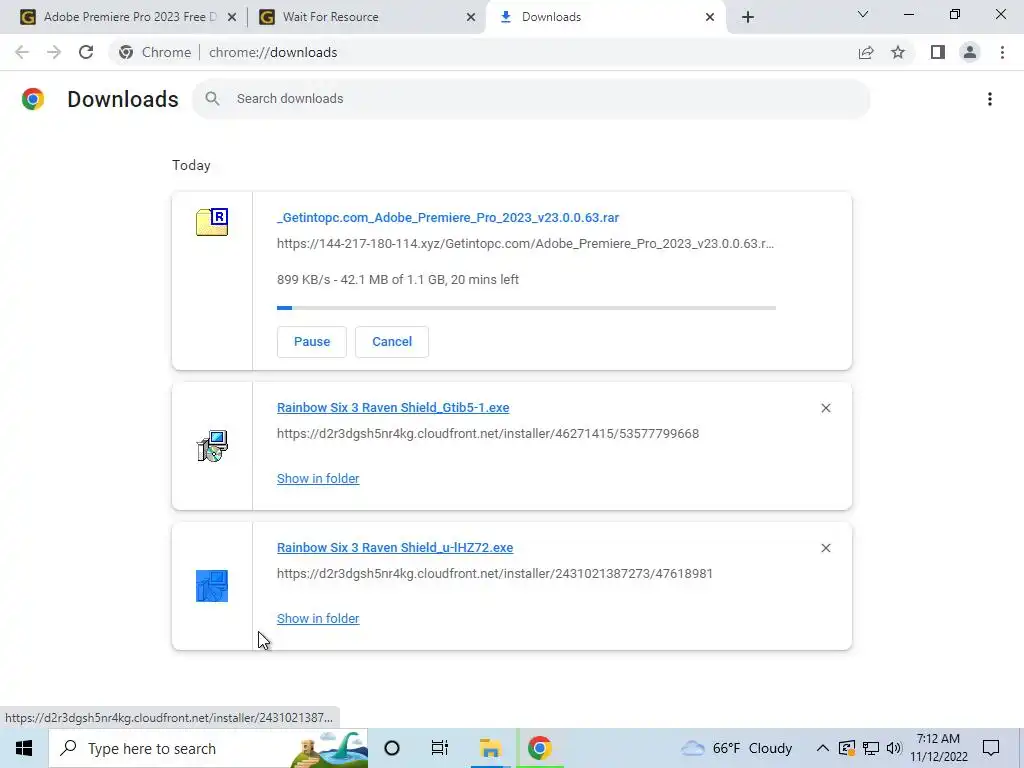
Task: Open a new tab with plus button
Action: coord(748,17)
